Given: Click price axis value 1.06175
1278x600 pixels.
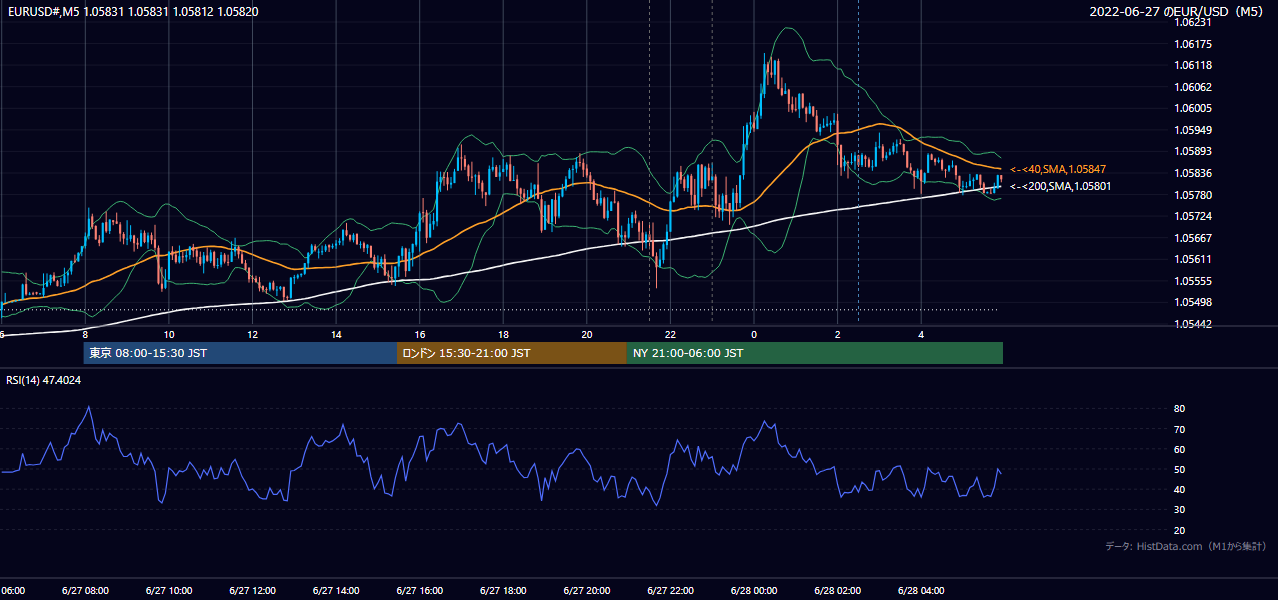Looking at the screenshot, I should (x=1194, y=44).
